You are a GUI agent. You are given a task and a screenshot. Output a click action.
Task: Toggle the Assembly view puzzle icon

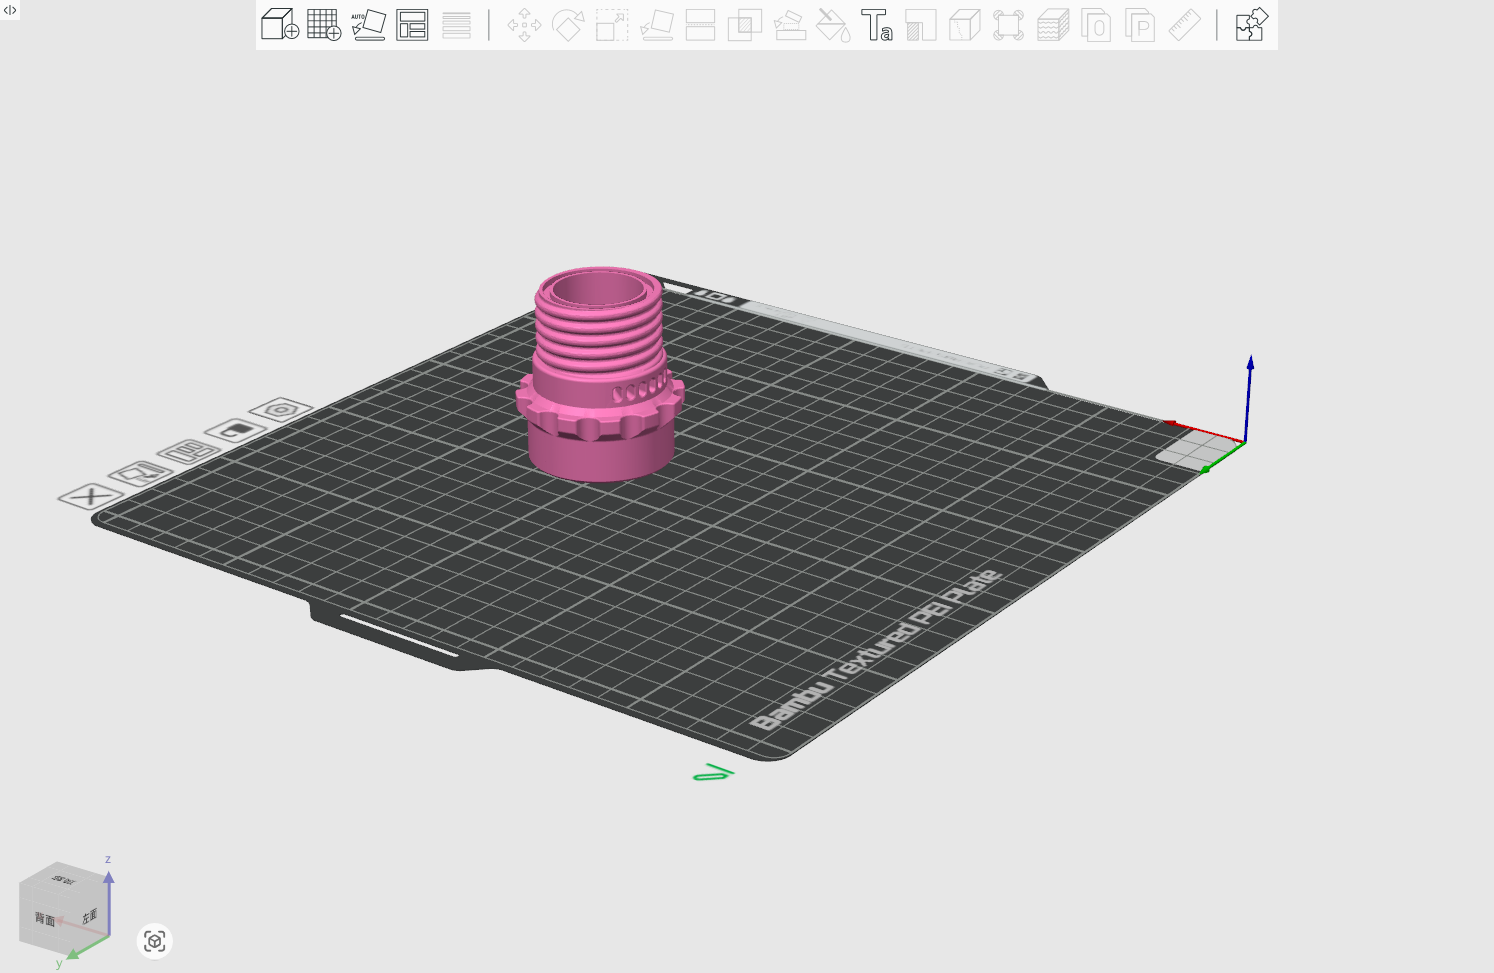pyautogui.click(x=1250, y=25)
